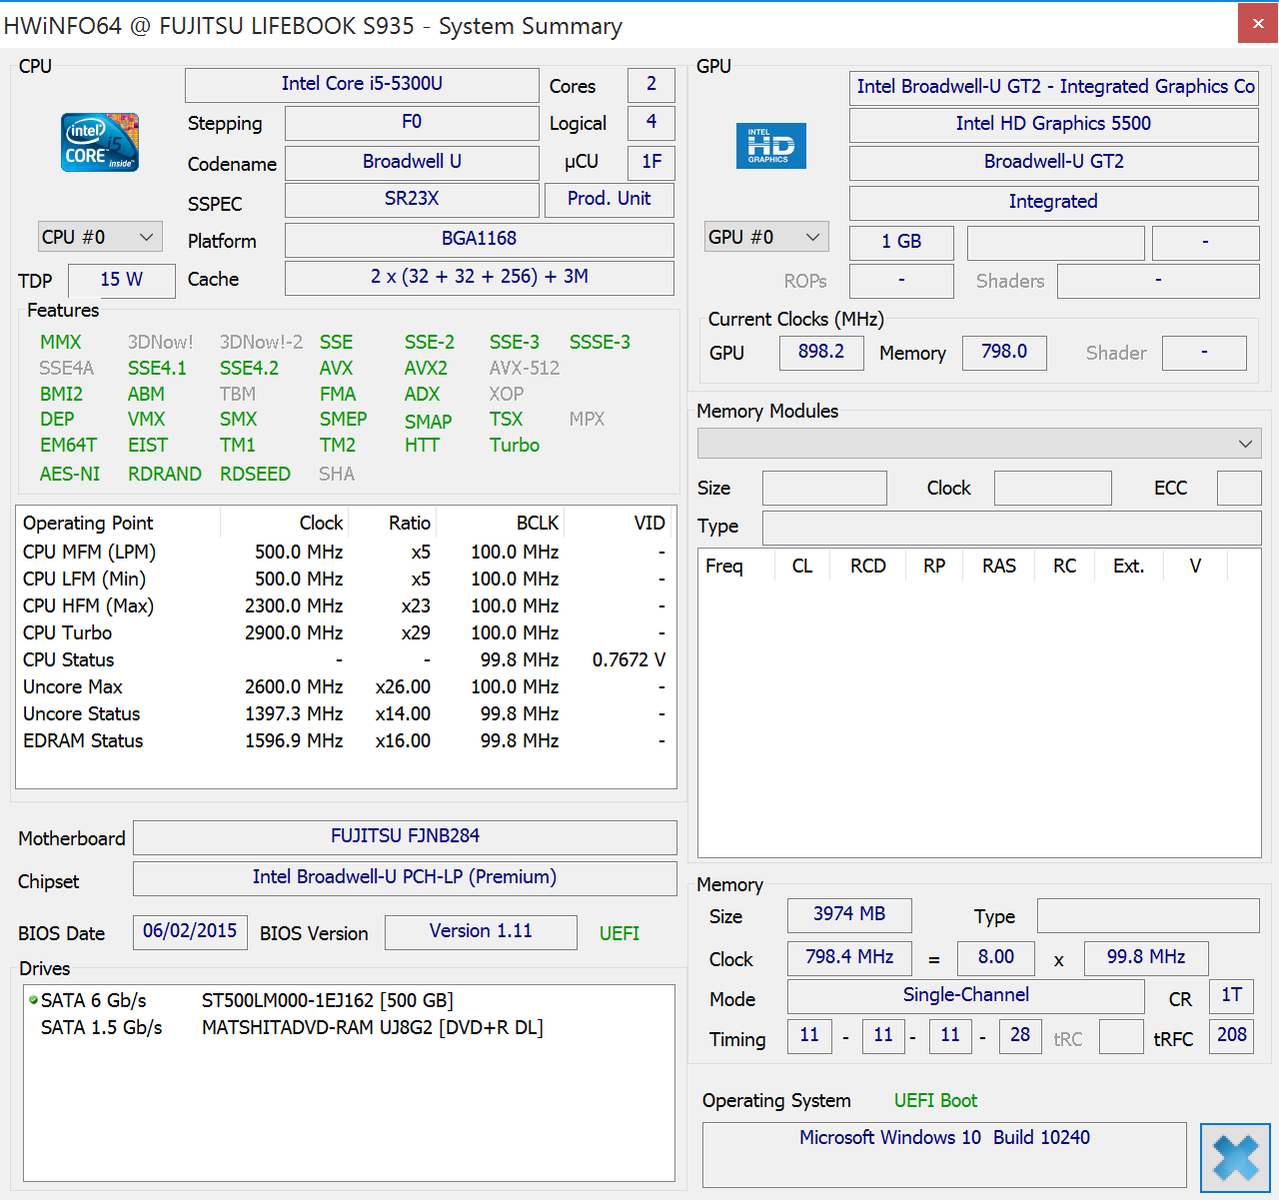Screen dimensions: 1279x1200
Task: Click the UEFI Boot label
Action: click(936, 1101)
